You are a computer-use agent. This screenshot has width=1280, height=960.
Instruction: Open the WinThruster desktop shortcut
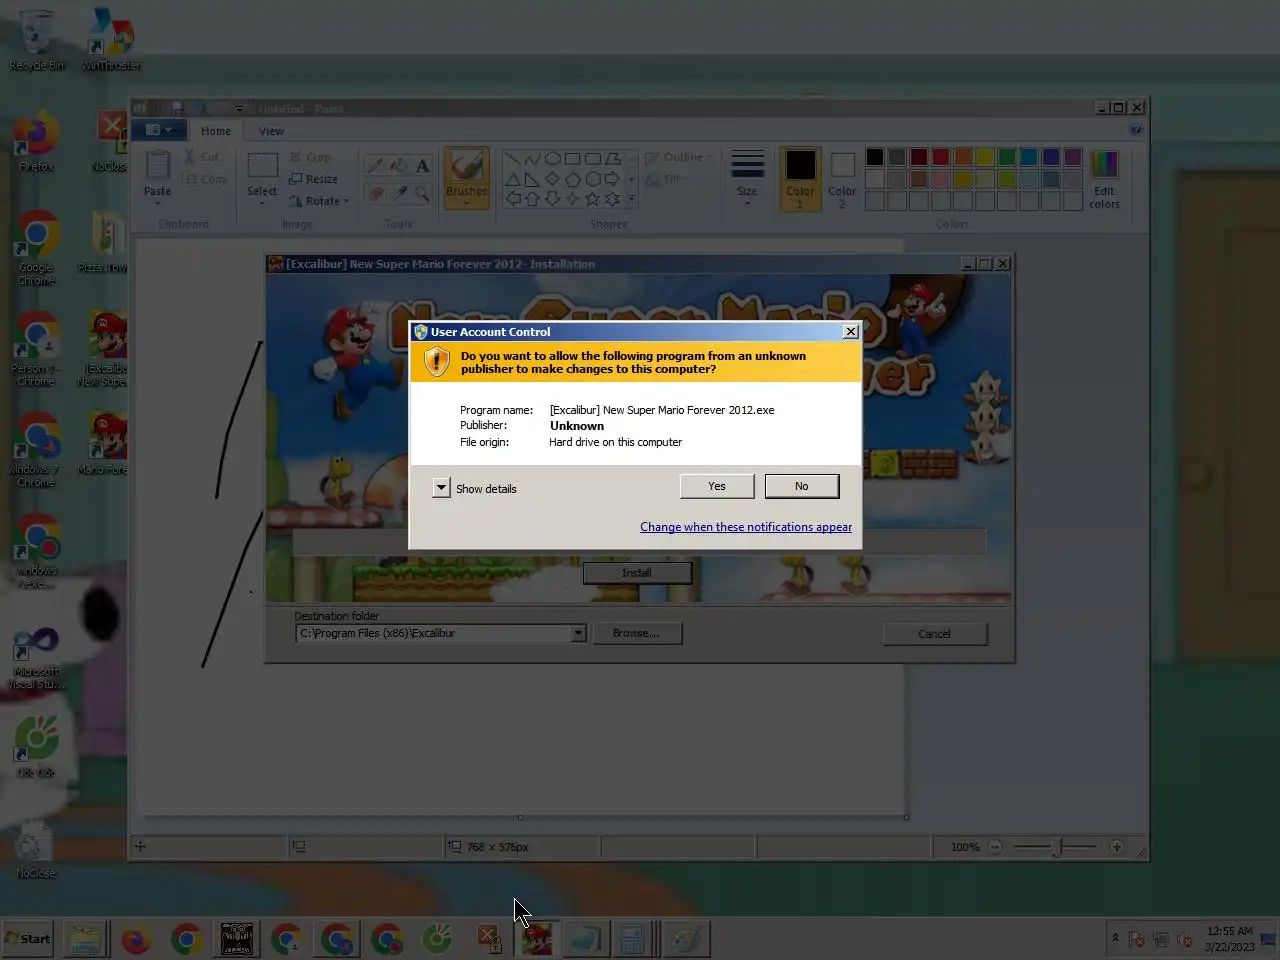pos(111,40)
